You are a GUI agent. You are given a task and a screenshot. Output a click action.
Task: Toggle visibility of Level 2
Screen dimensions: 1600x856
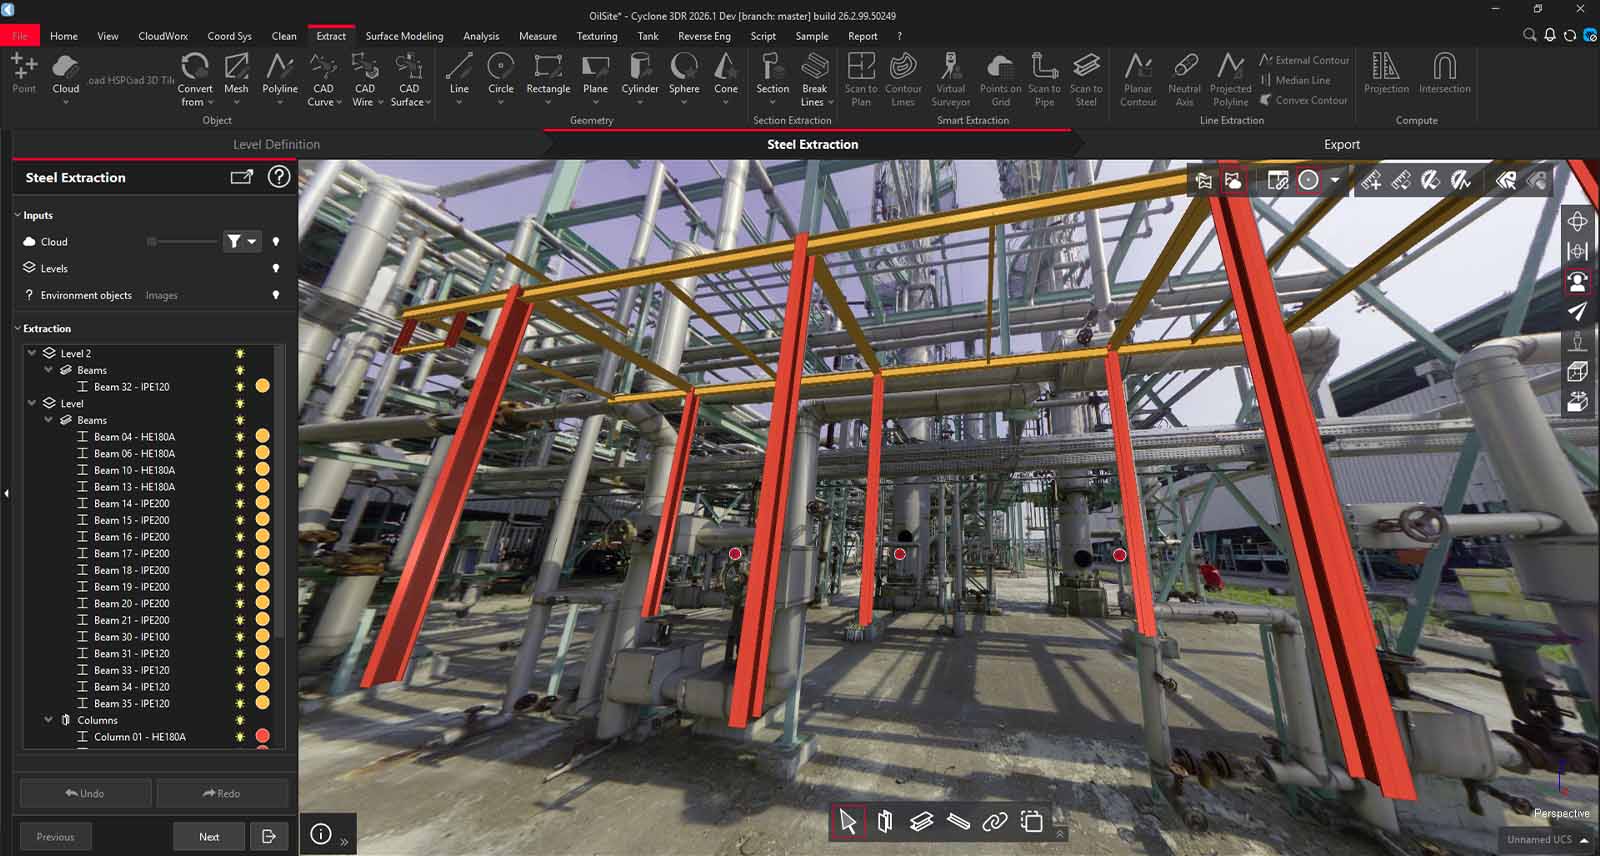[239, 353]
